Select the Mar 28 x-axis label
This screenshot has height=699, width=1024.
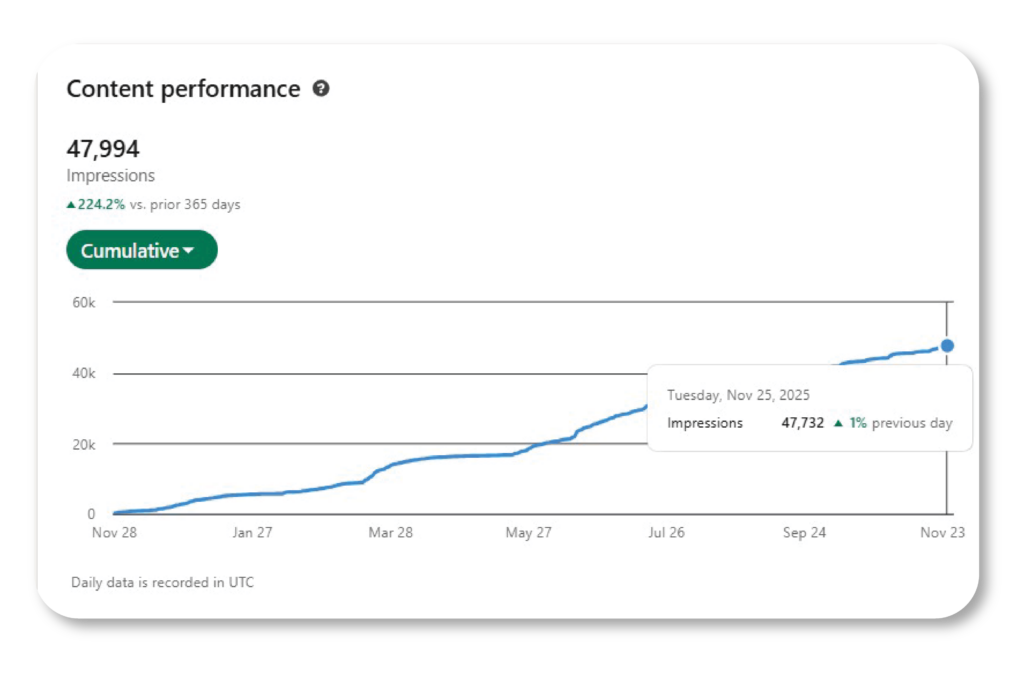coord(390,533)
